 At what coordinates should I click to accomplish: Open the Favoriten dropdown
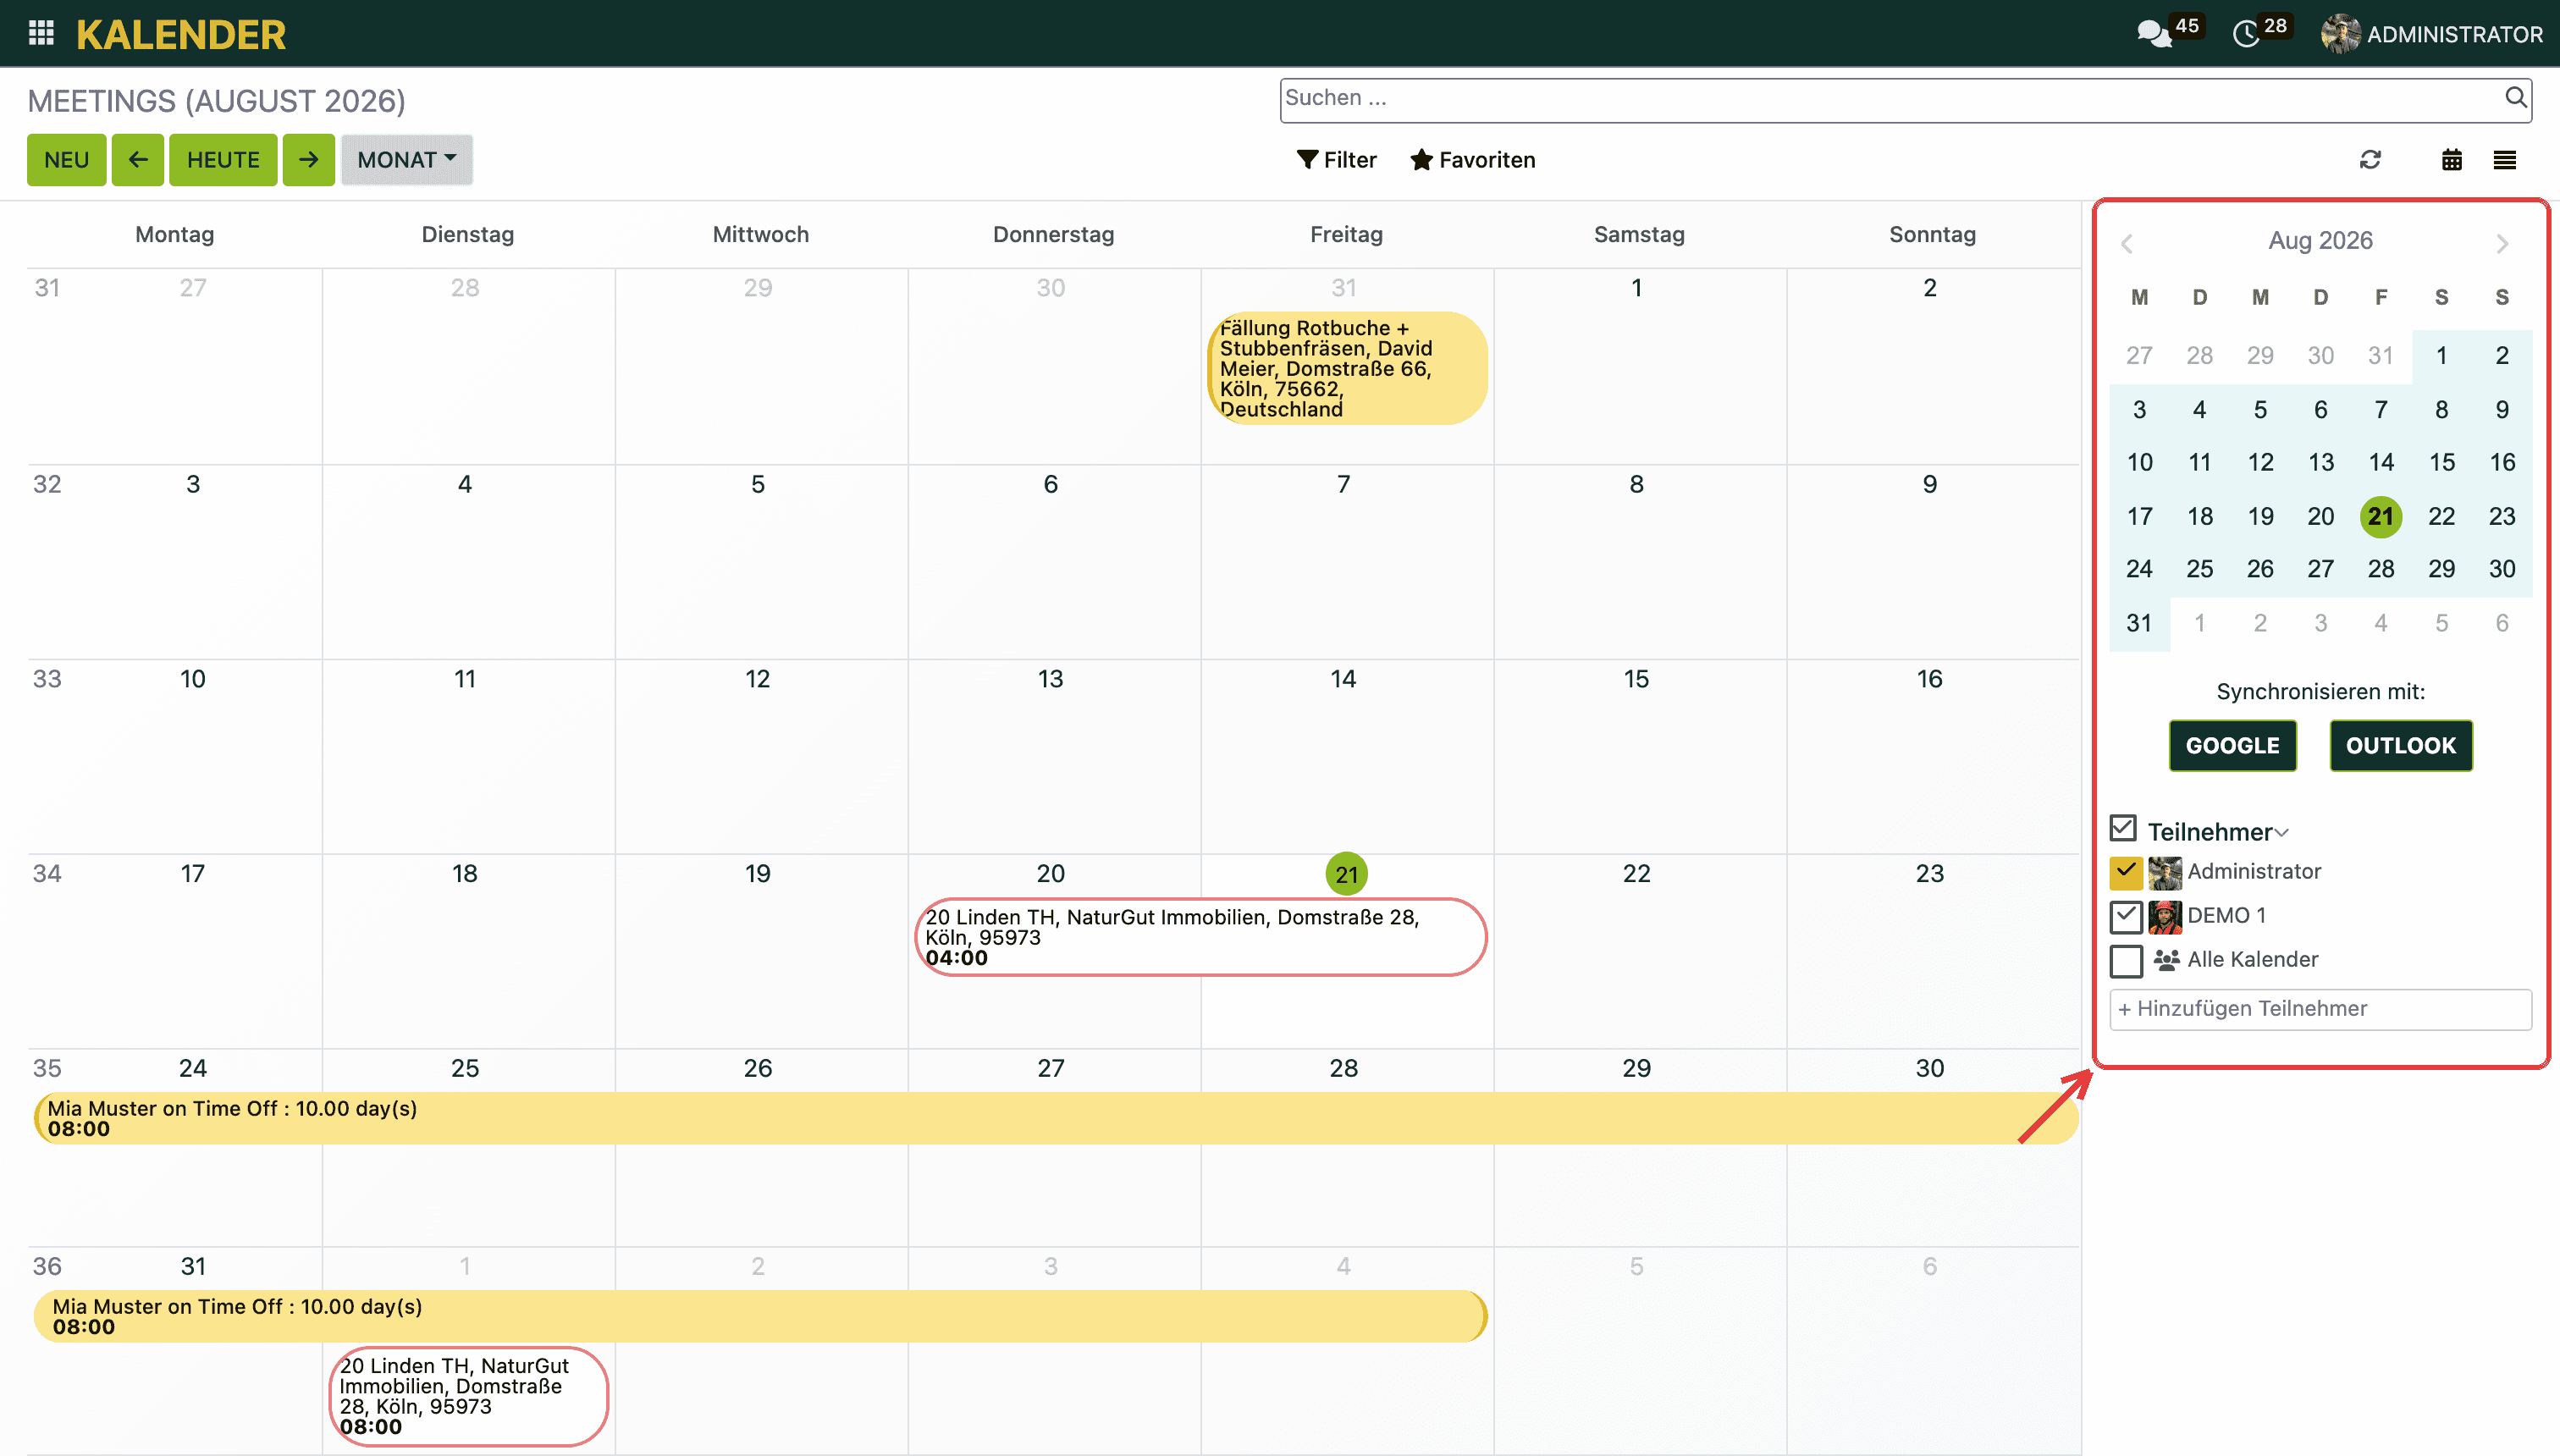click(x=1472, y=160)
